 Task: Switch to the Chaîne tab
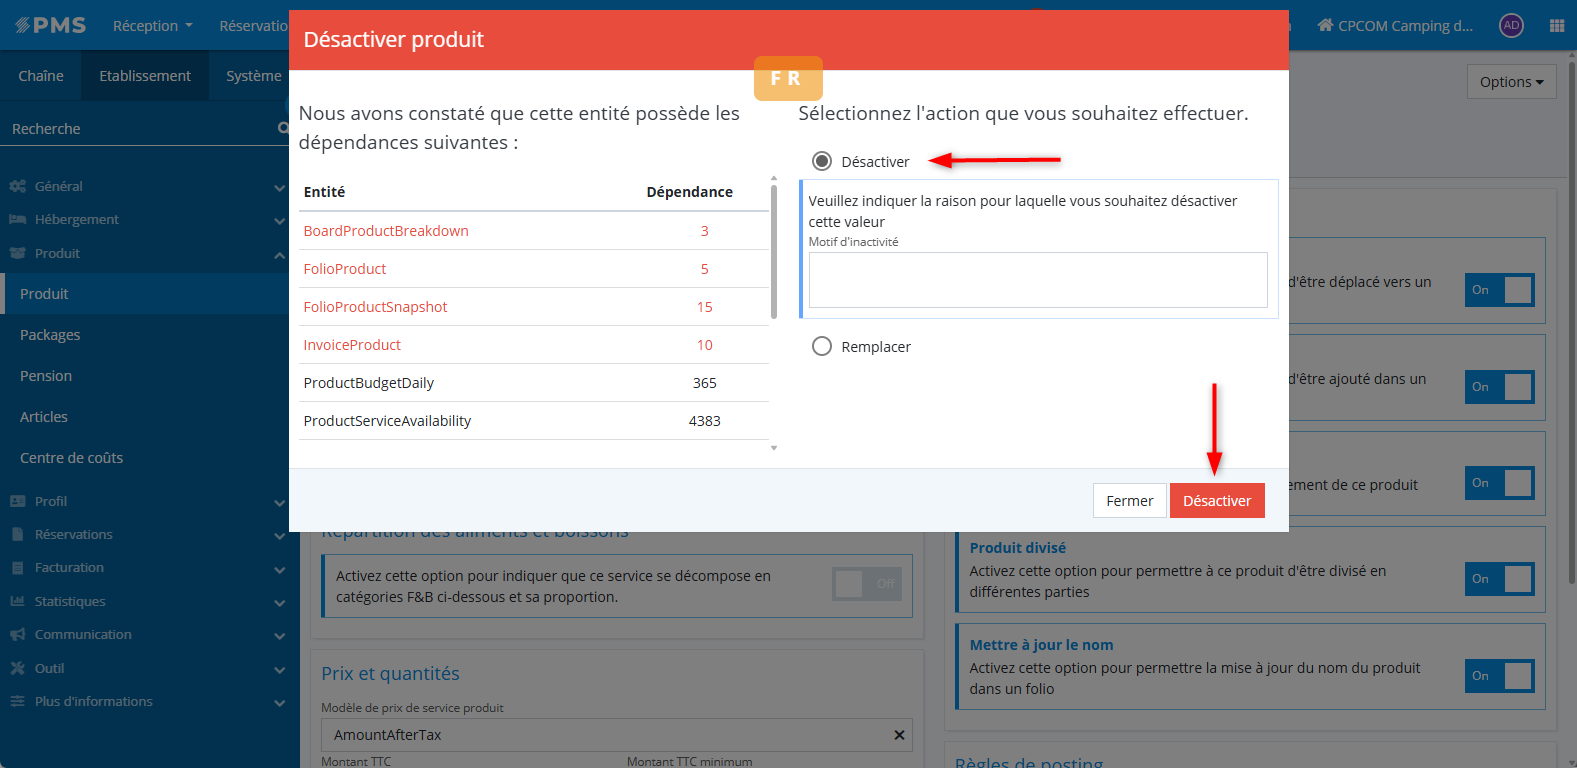41,76
